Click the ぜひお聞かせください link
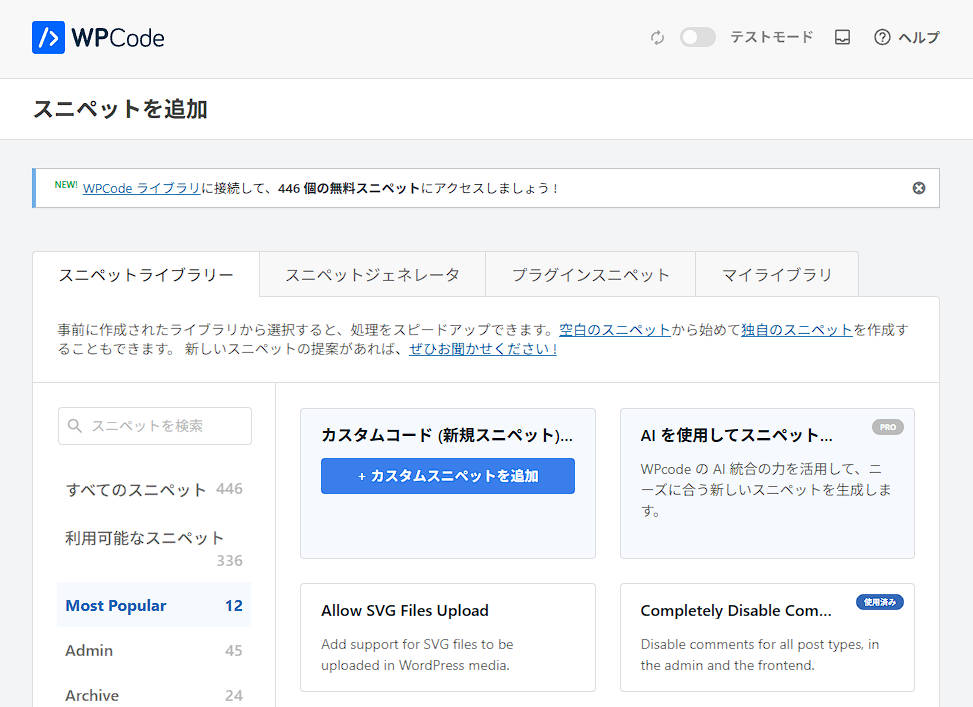The image size is (973, 707). (x=483, y=350)
